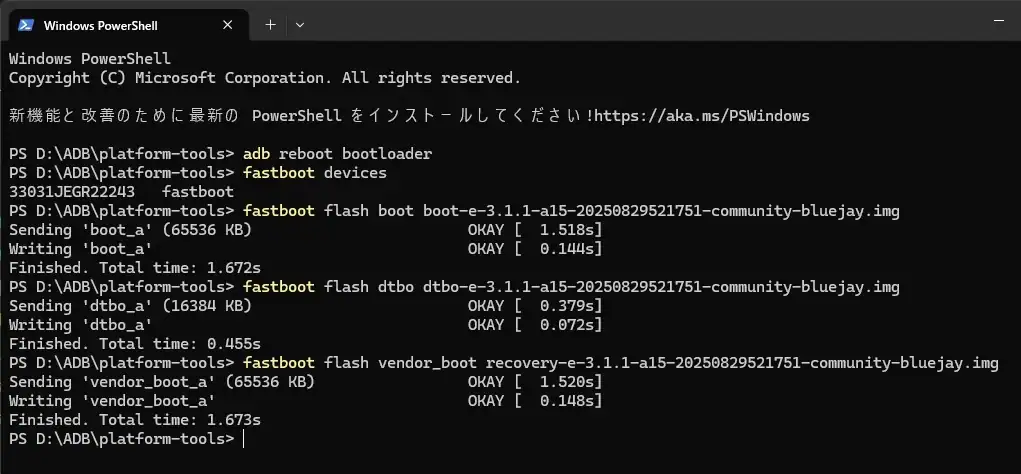Click the recovery-e-3.1.1 image filename
The image size is (1021, 474).
coord(741,363)
